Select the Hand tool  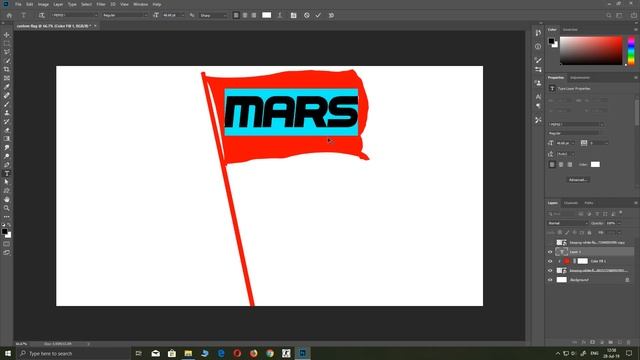[7, 200]
